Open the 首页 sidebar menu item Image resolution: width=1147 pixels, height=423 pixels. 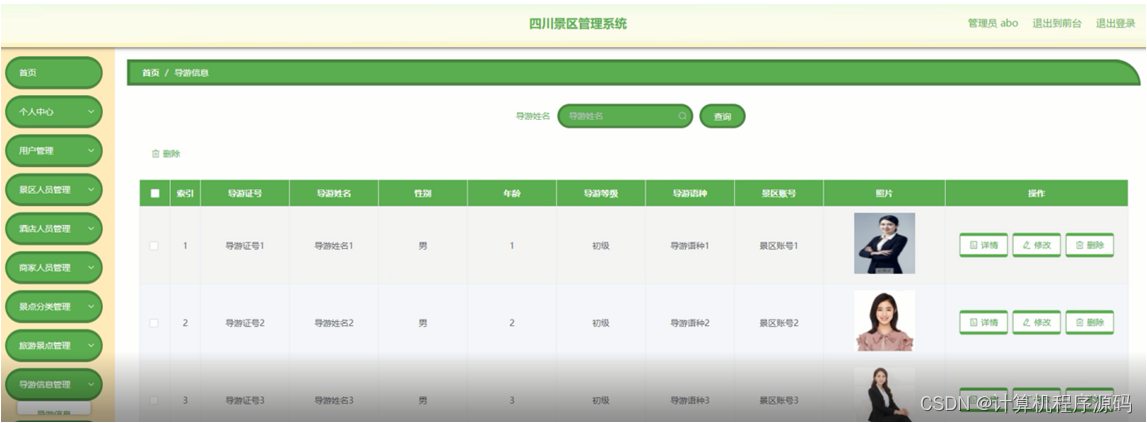pyautogui.click(x=53, y=73)
